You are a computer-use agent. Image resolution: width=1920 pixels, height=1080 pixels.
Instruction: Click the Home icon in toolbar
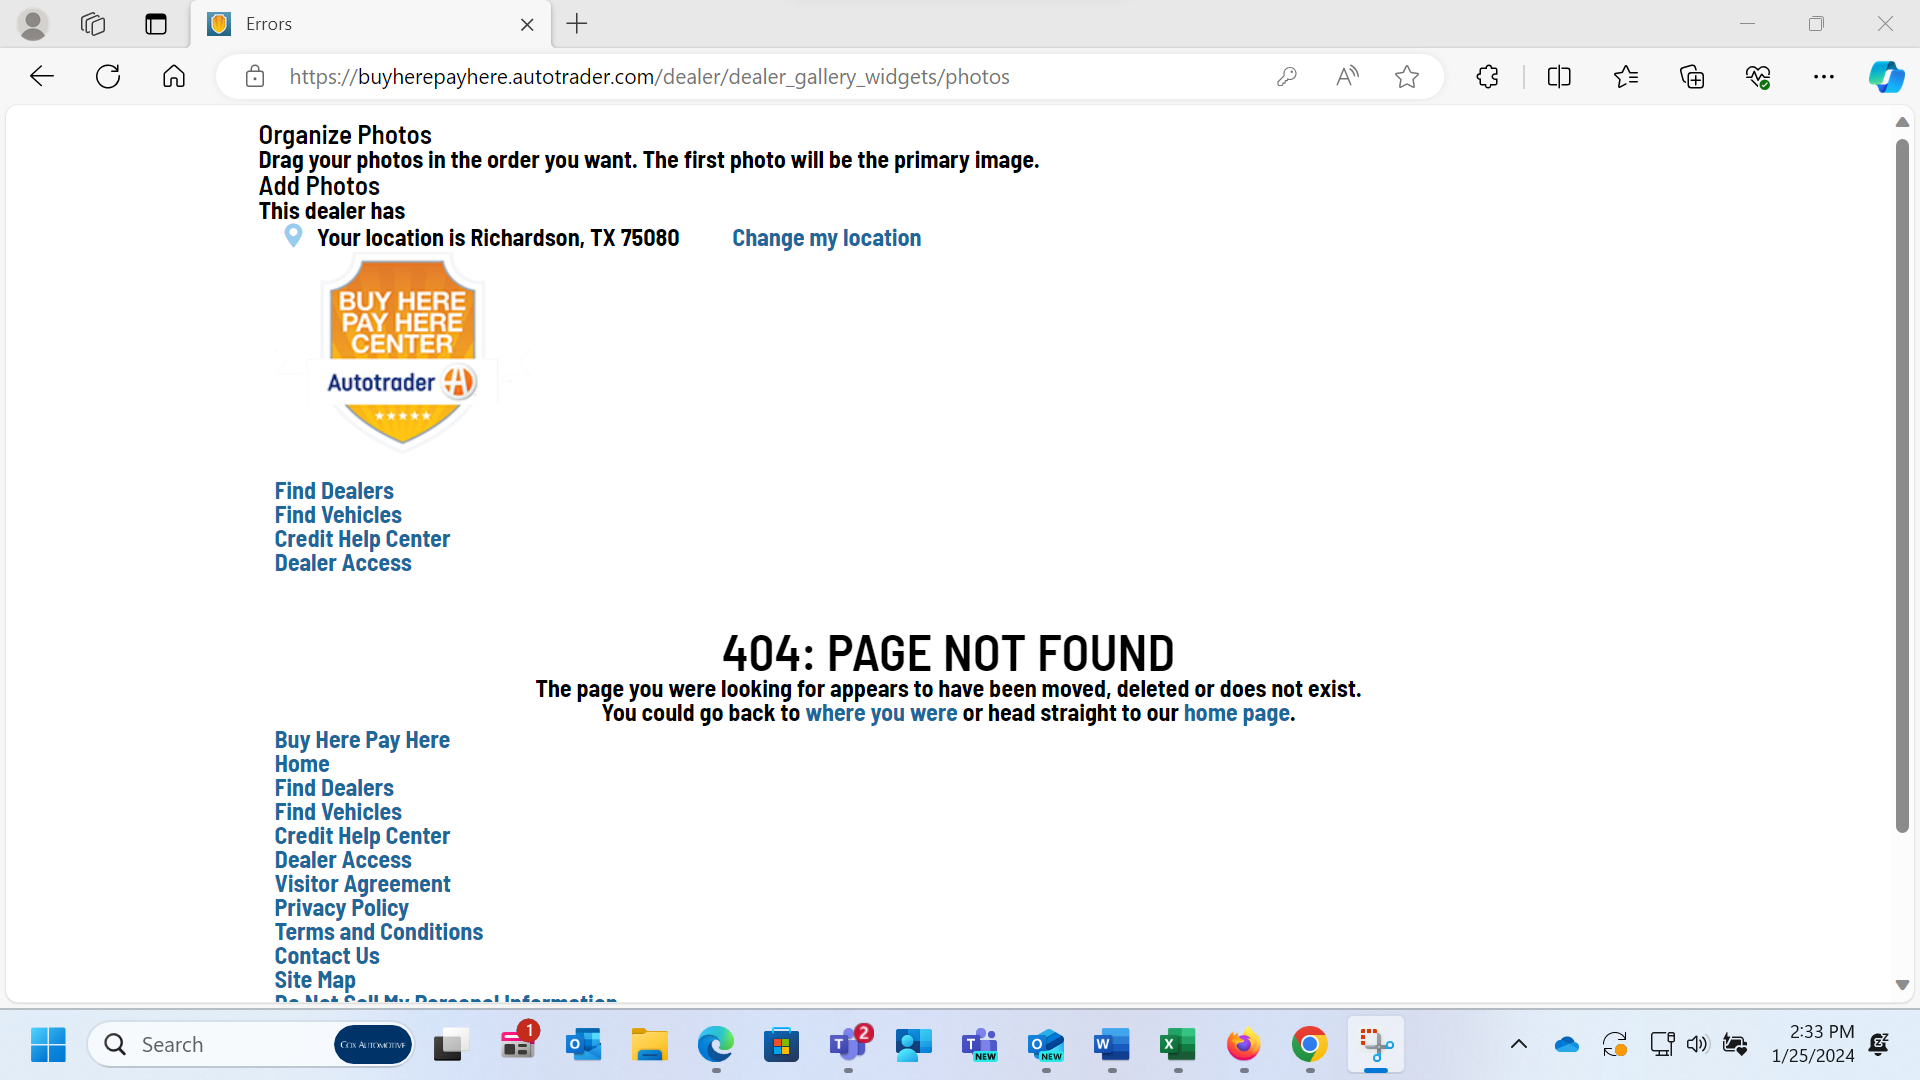point(174,77)
